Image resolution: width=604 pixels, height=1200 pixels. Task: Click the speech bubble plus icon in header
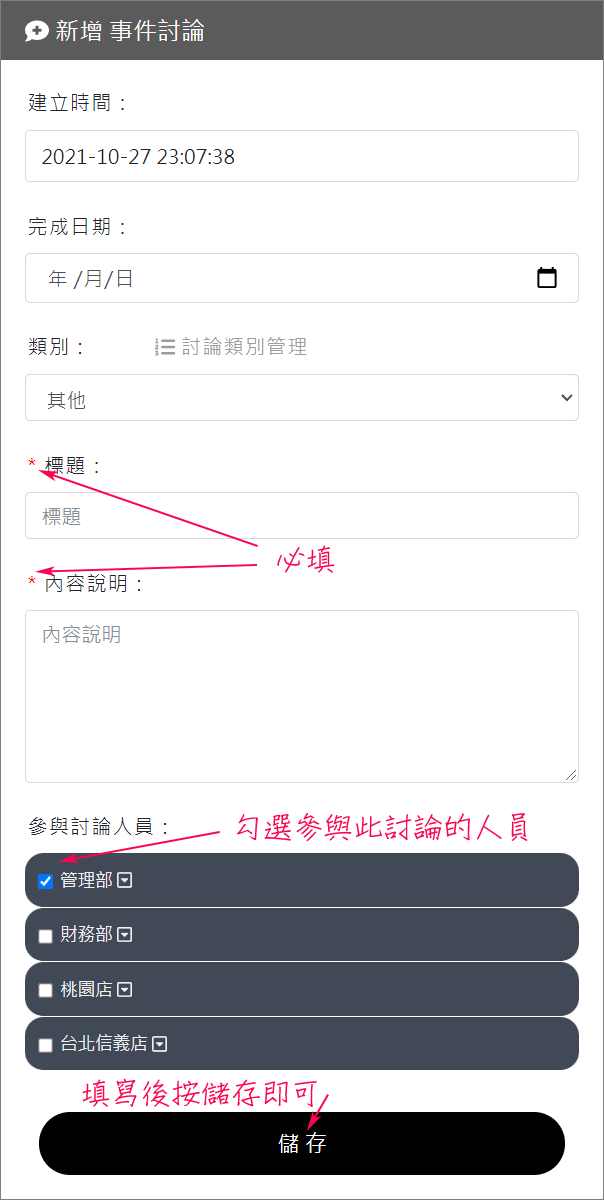point(37,31)
